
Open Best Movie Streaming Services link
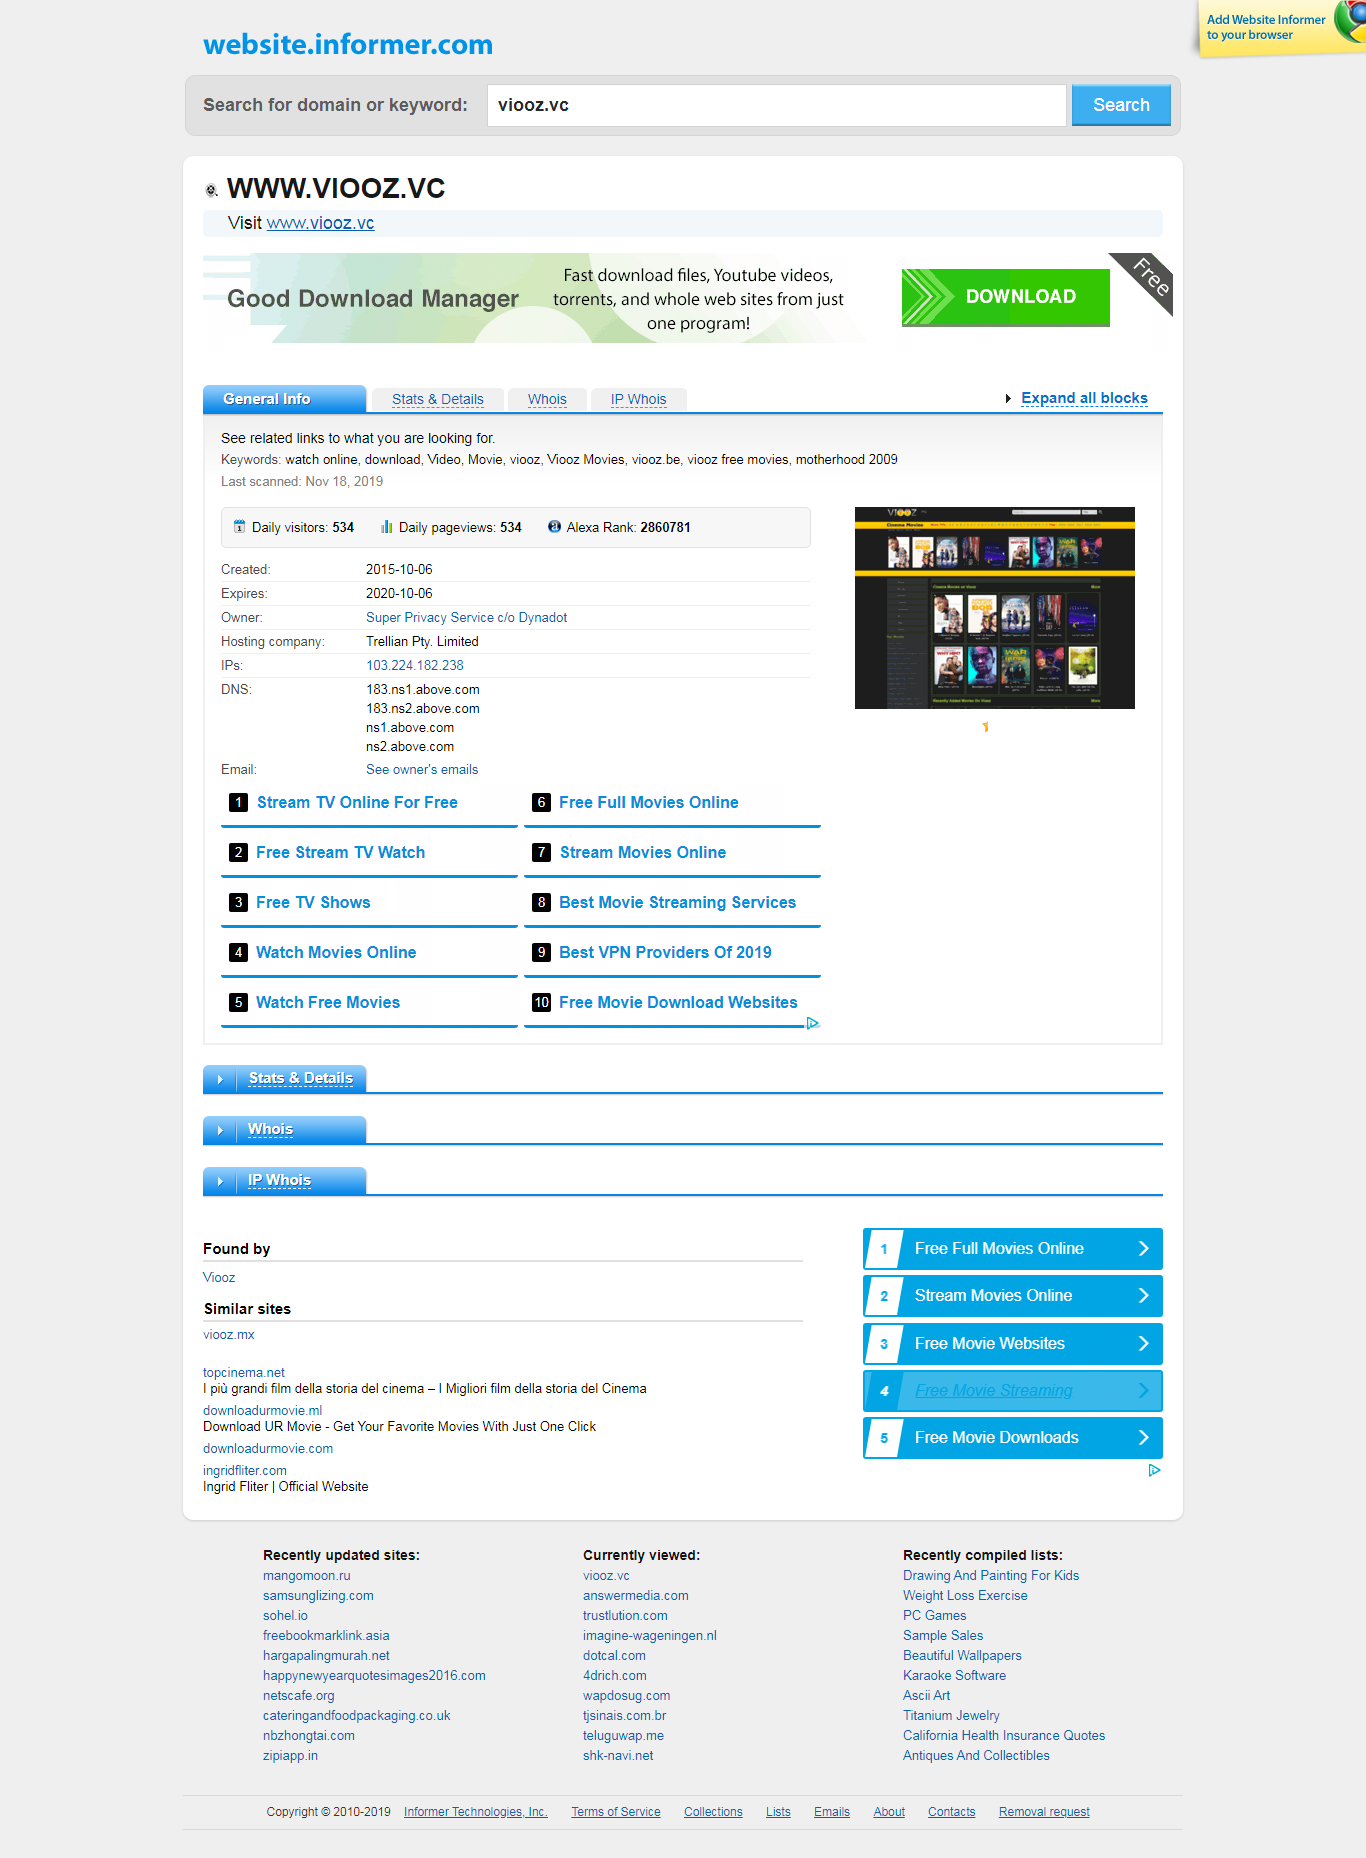[677, 902]
